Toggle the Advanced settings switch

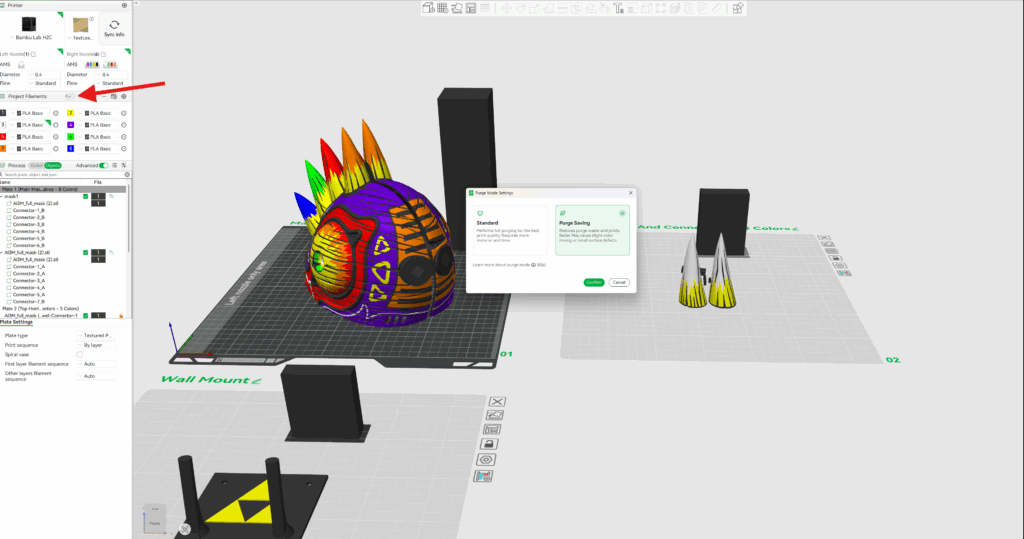pos(106,165)
